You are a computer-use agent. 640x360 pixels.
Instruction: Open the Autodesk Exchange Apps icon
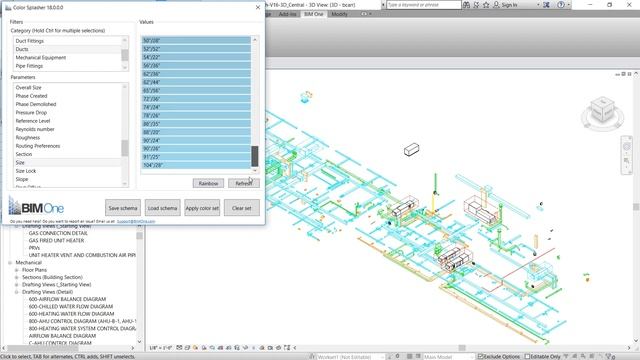[547, 5]
